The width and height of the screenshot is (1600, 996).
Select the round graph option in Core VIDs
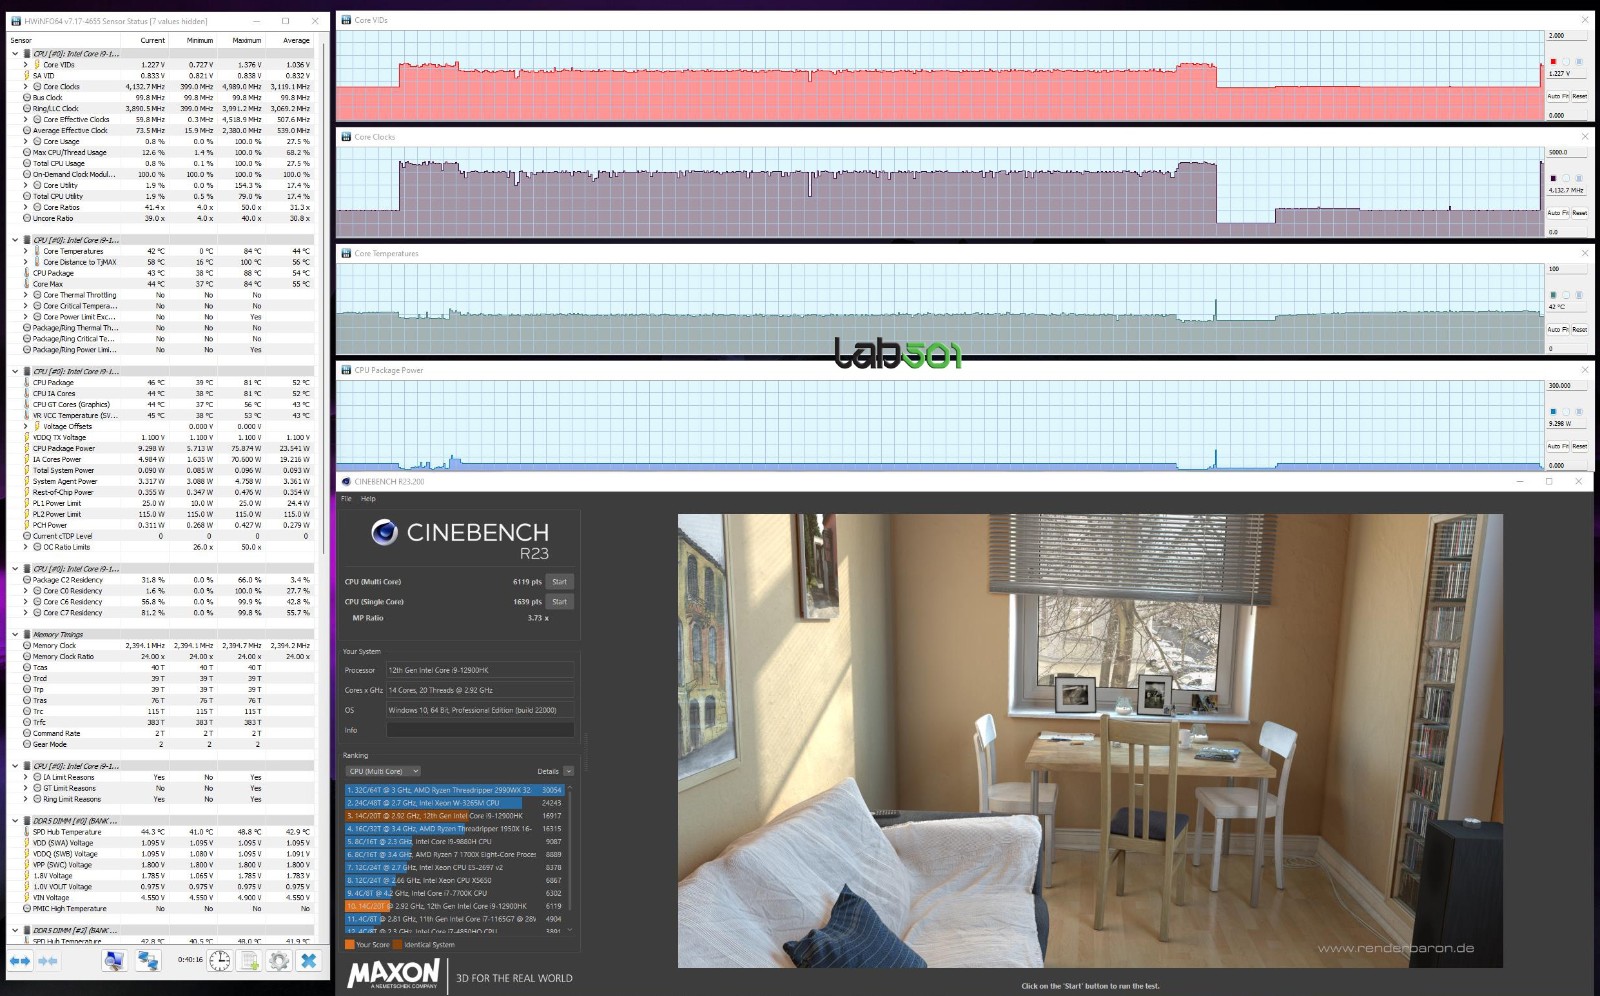(x=1566, y=62)
